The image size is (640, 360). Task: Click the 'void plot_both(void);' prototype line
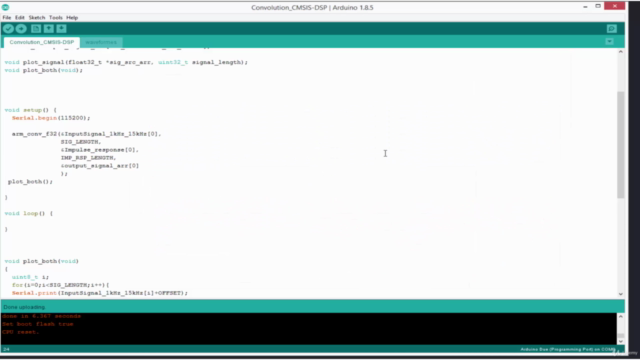pyautogui.click(x=43, y=70)
